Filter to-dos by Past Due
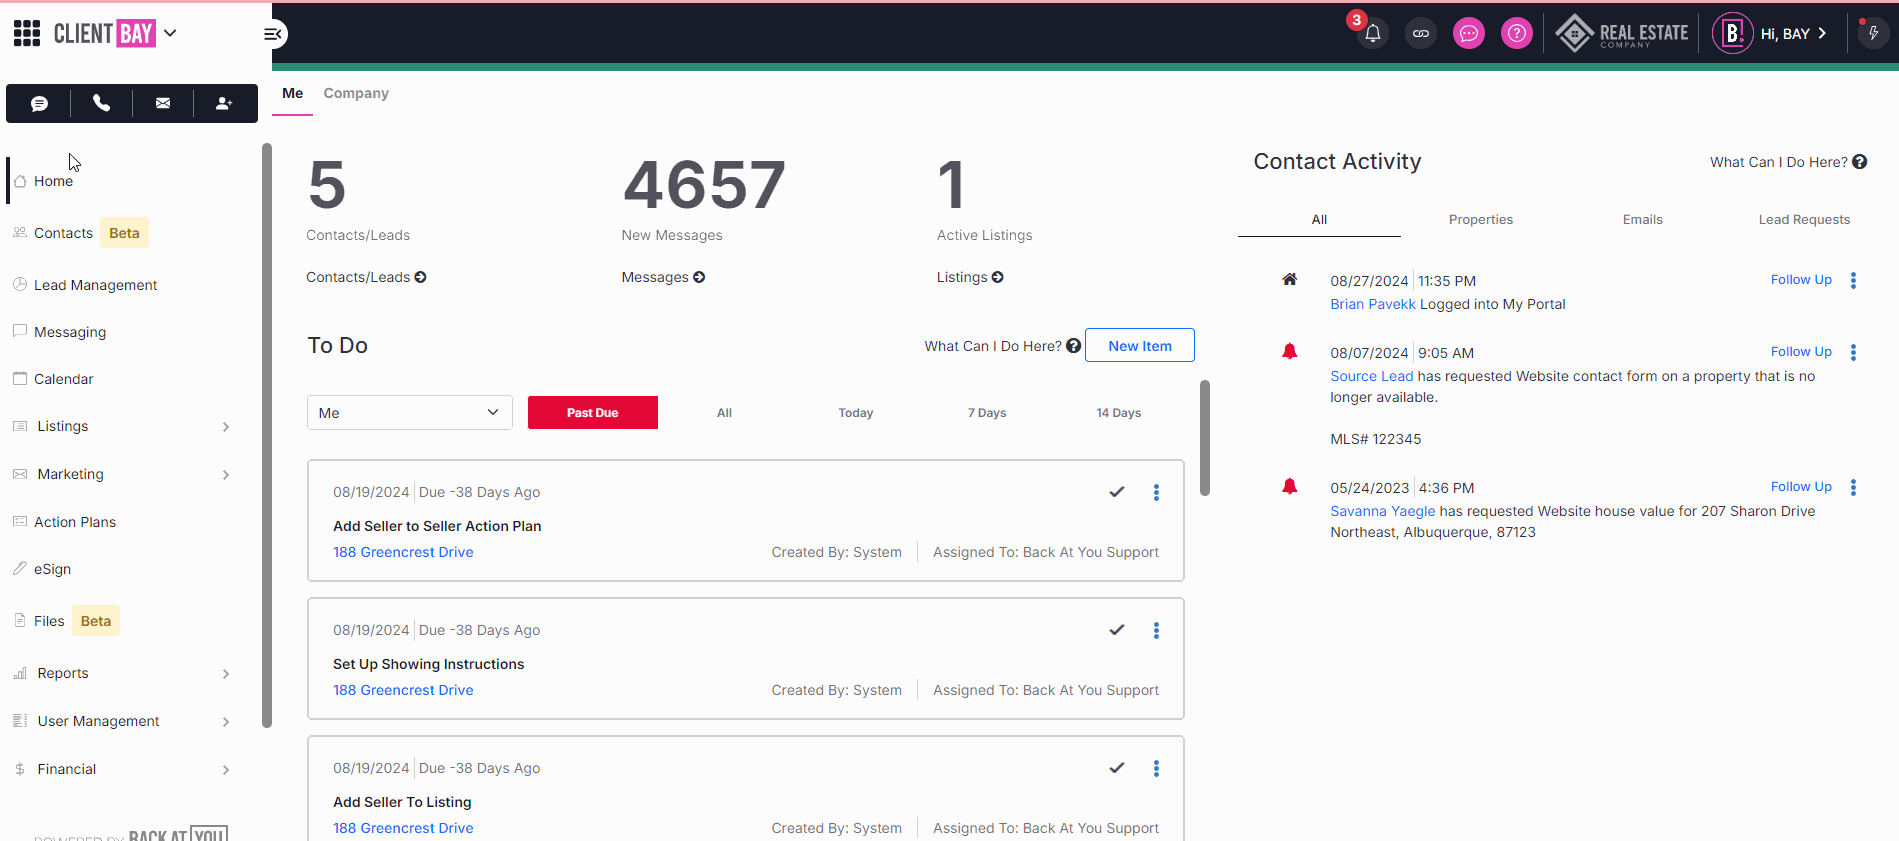This screenshot has width=1899, height=841. pos(593,413)
